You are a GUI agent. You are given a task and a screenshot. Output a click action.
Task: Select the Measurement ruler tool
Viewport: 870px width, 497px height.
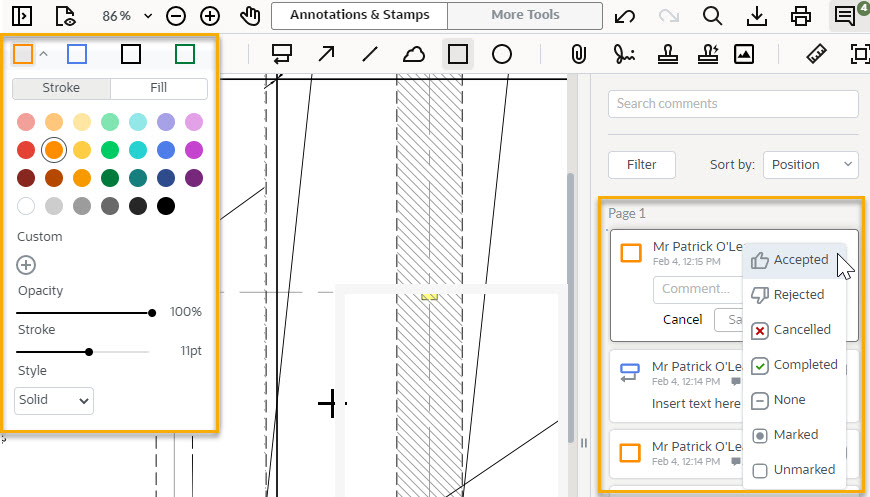(816, 54)
